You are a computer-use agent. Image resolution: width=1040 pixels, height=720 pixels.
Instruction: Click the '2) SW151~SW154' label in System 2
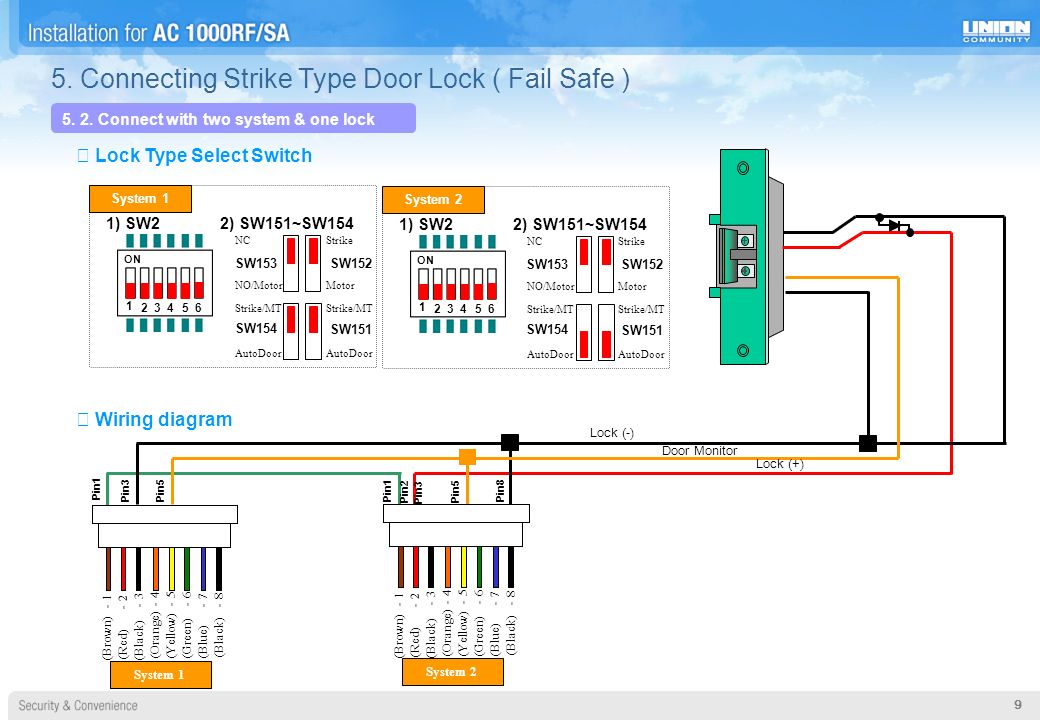pos(580,224)
